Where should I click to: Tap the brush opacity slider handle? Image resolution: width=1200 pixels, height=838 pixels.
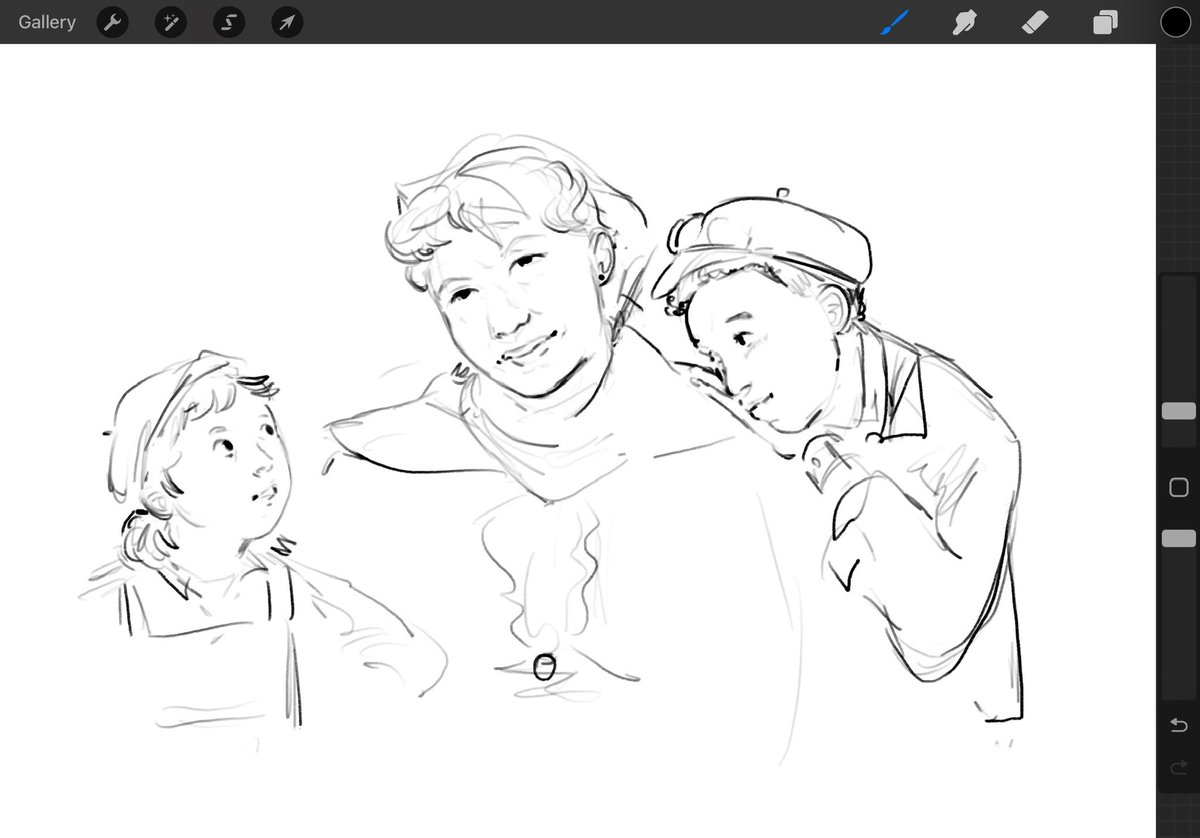pyautogui.click(x=1178, y=538)
